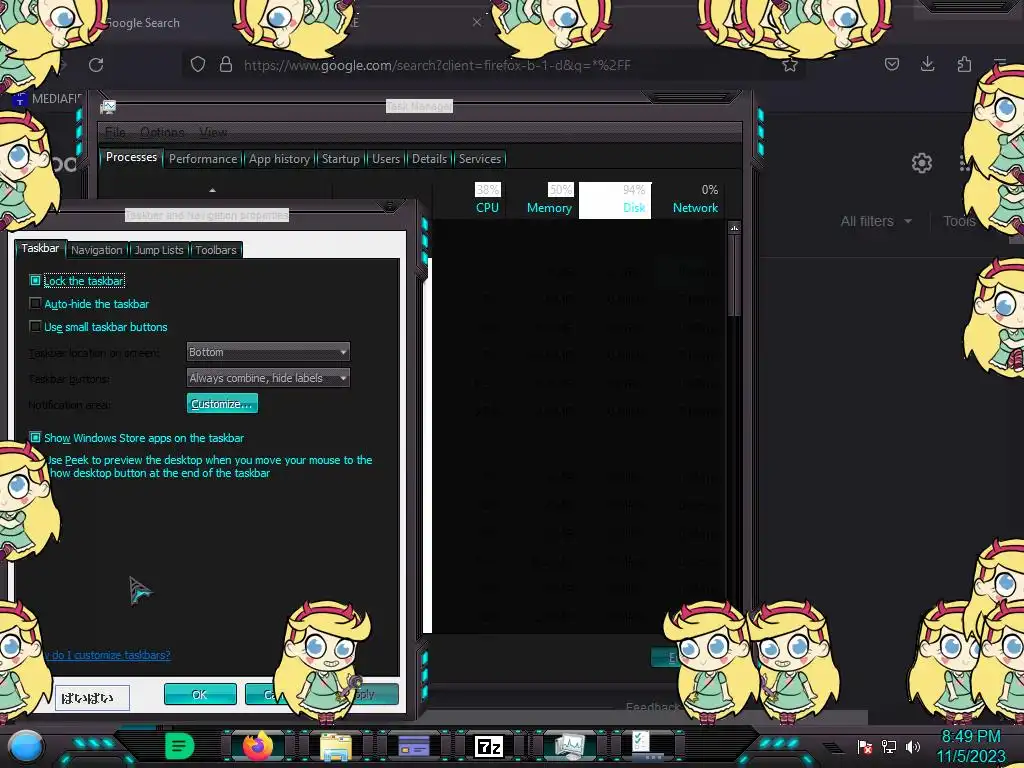Screen dimensions: 1024x768
Task: Open Google quick settings gear icon
Action: [921, 163]
